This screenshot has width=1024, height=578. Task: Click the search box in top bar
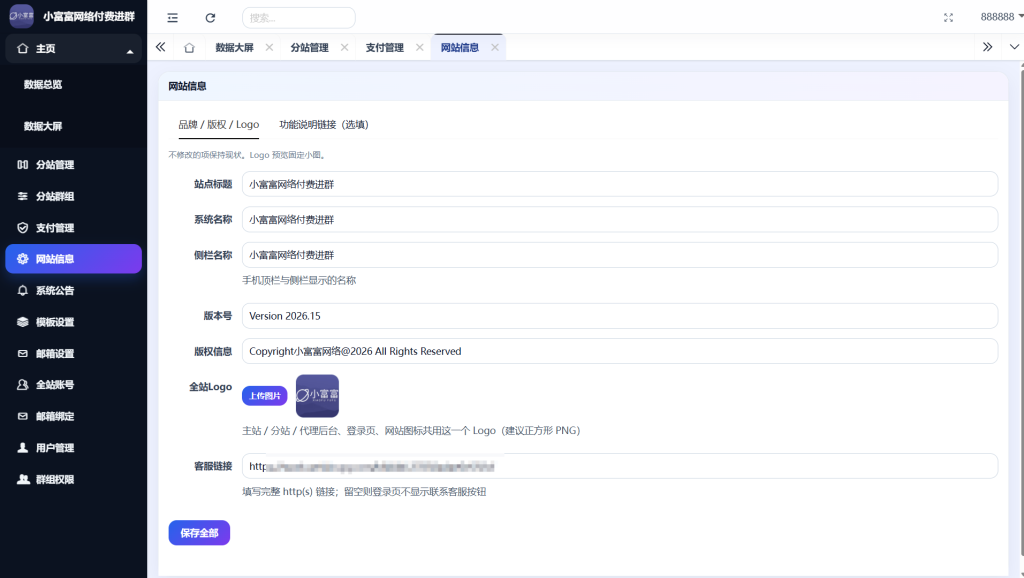pyautogui.click(x=298, y=18)
